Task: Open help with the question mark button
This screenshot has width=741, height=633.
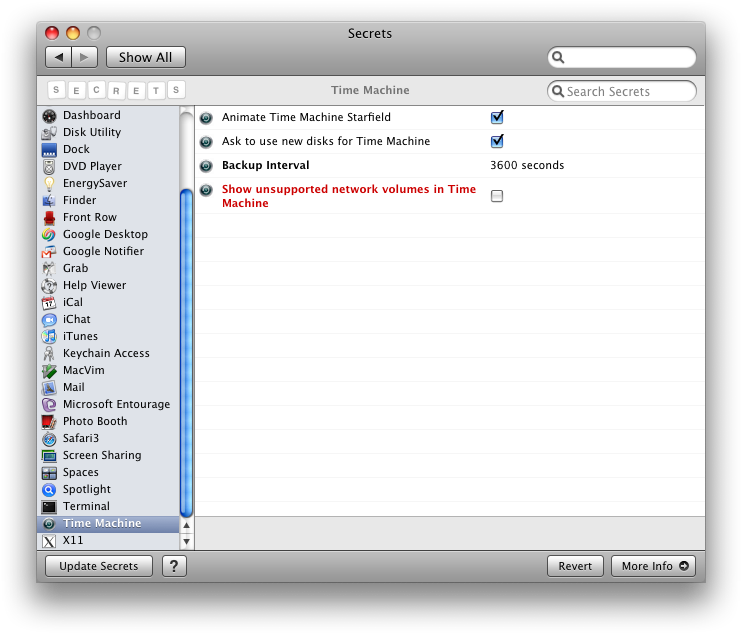Action: (x=174, y=566)
